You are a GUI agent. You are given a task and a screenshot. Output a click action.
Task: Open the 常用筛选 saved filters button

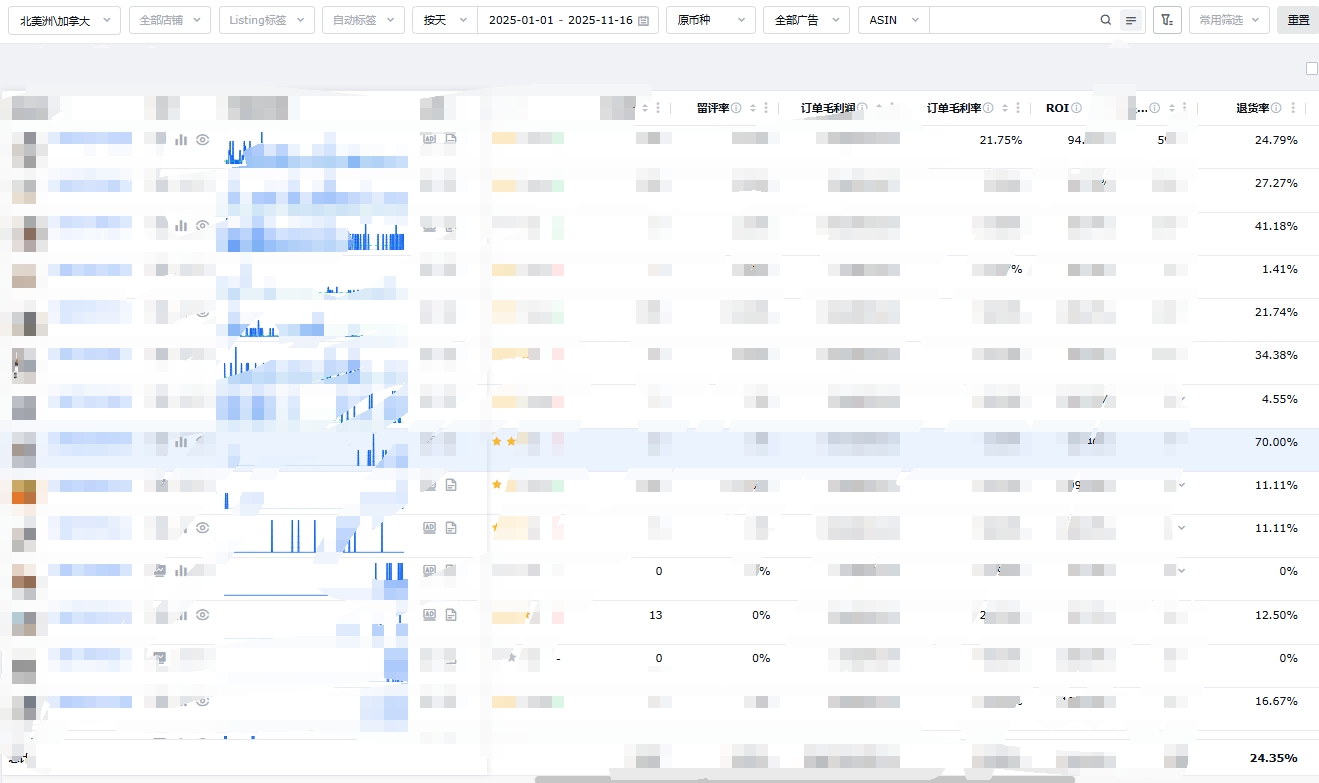(1229, 20)
